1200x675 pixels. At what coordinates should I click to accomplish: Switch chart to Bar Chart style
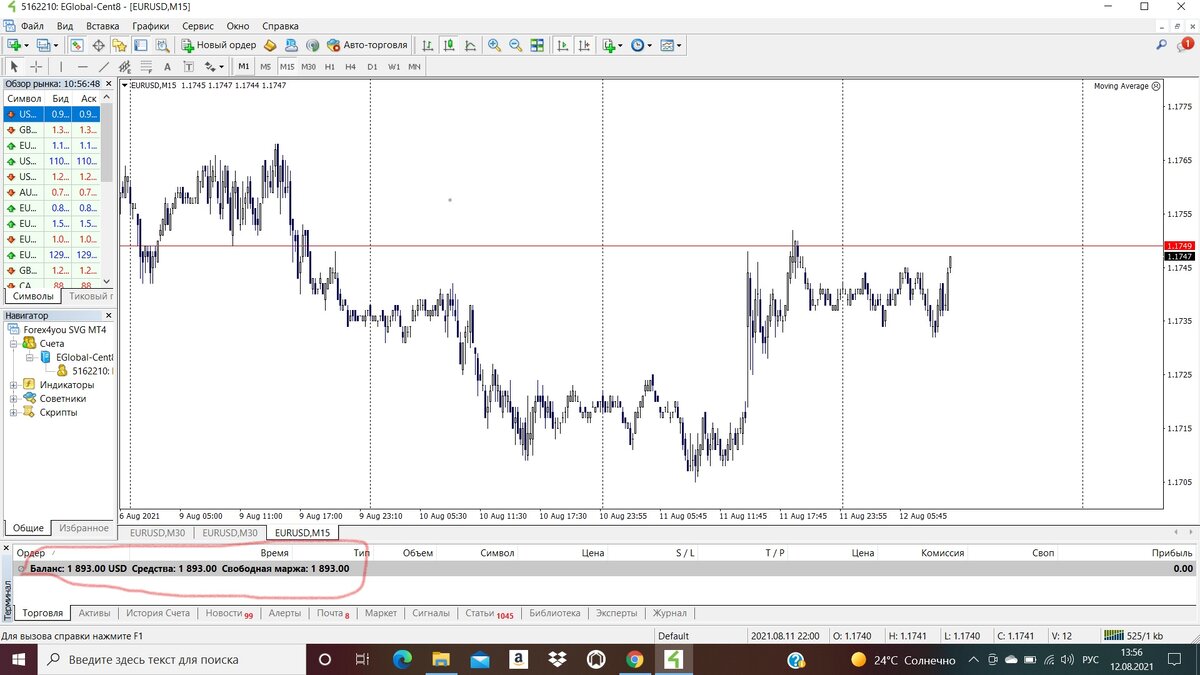click(x=428, y=45)
